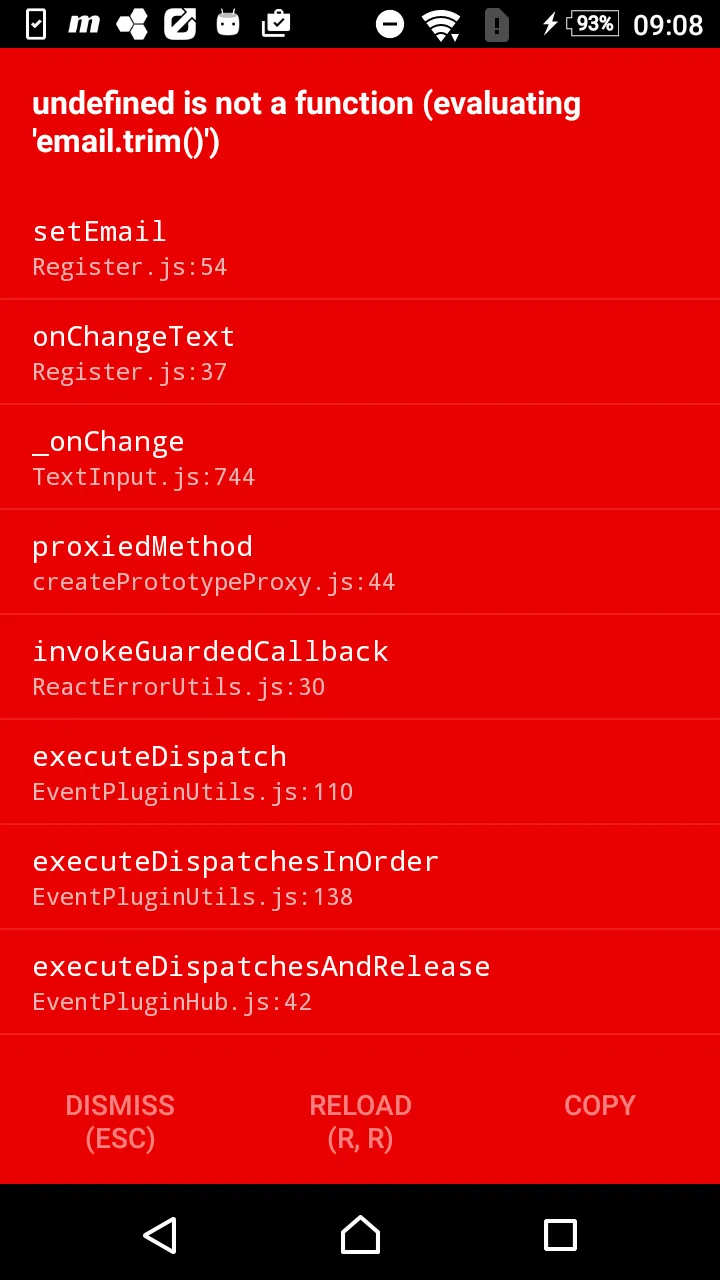Select the proxiedMethod createPrototypeProxy.js frame
720x1280 pixels.
pyautogui.click(x=360, y=562)
